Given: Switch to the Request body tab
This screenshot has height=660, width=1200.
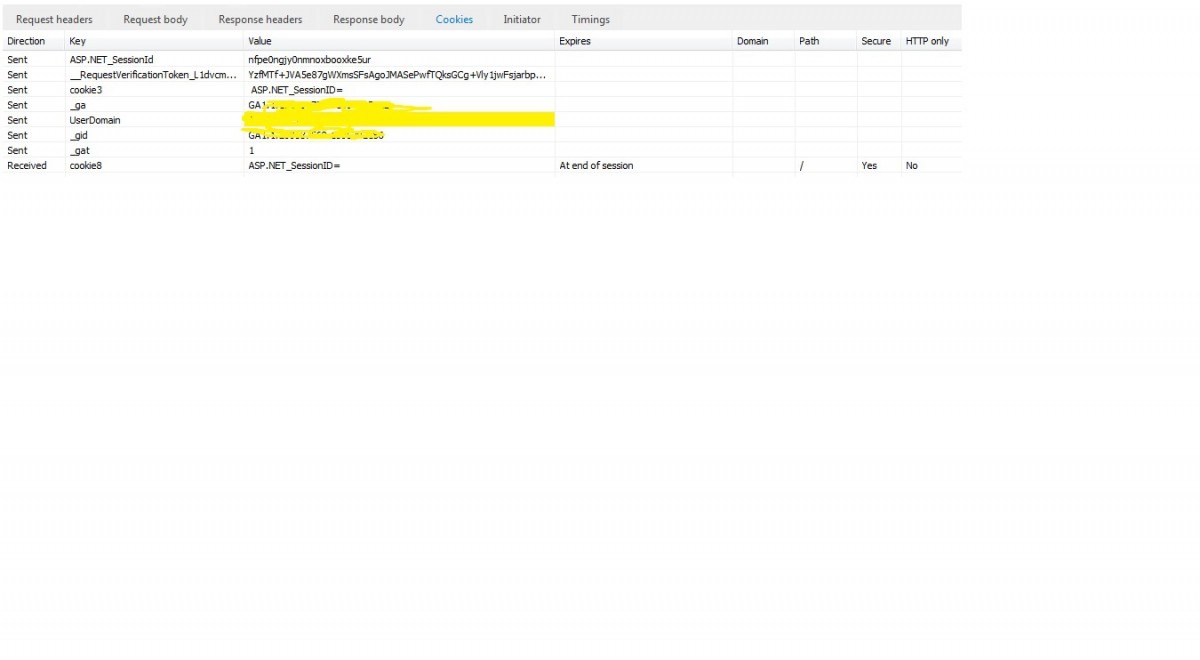Looking at the screenshot, I should coord(155,19).
